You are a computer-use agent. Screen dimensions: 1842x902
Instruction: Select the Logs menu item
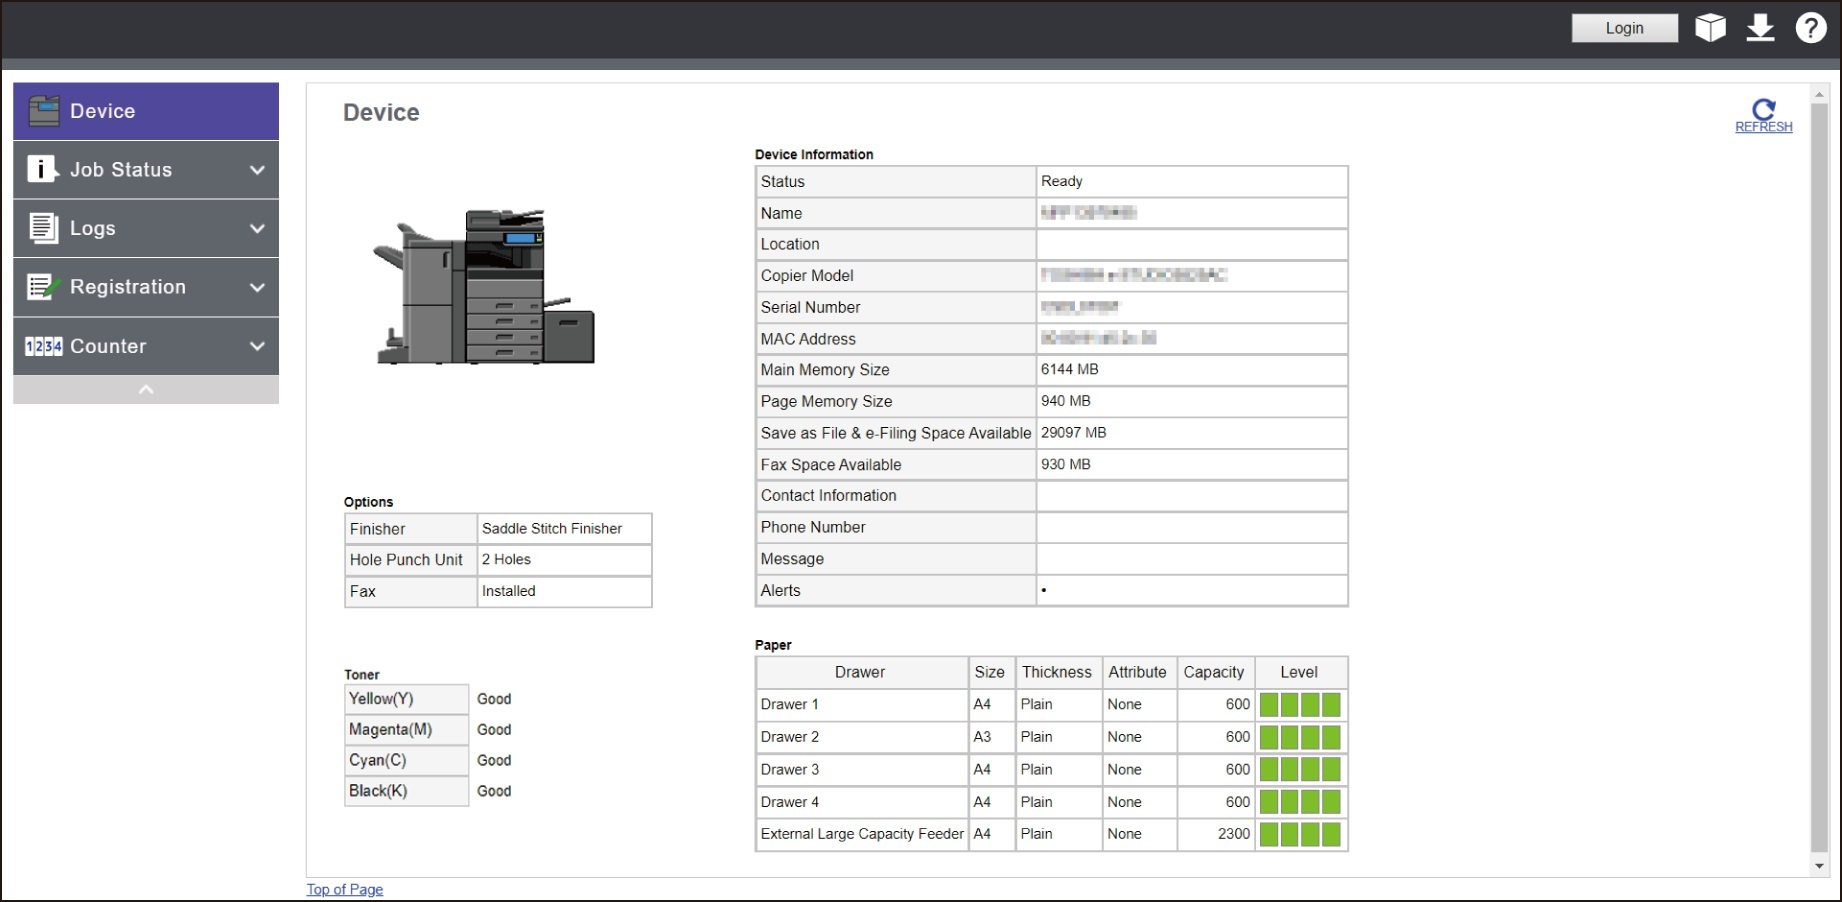click(93, 228)
